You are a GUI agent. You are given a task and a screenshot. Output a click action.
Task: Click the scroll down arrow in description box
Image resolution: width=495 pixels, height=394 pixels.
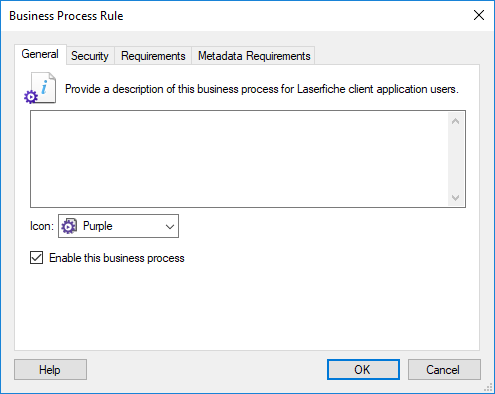[455, 197]
